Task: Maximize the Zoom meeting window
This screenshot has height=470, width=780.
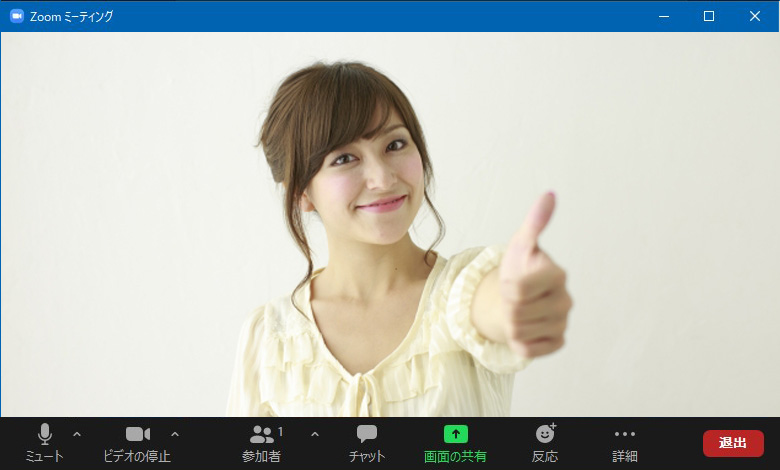Action: 708,16
